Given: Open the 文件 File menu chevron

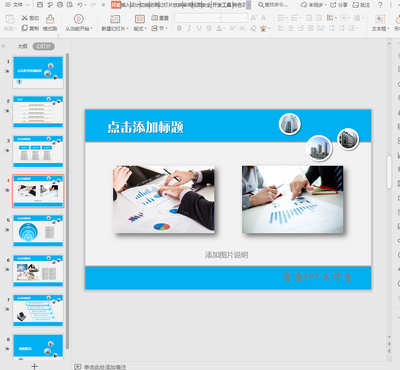Looking at the screenshot, I should click(28, 5).
